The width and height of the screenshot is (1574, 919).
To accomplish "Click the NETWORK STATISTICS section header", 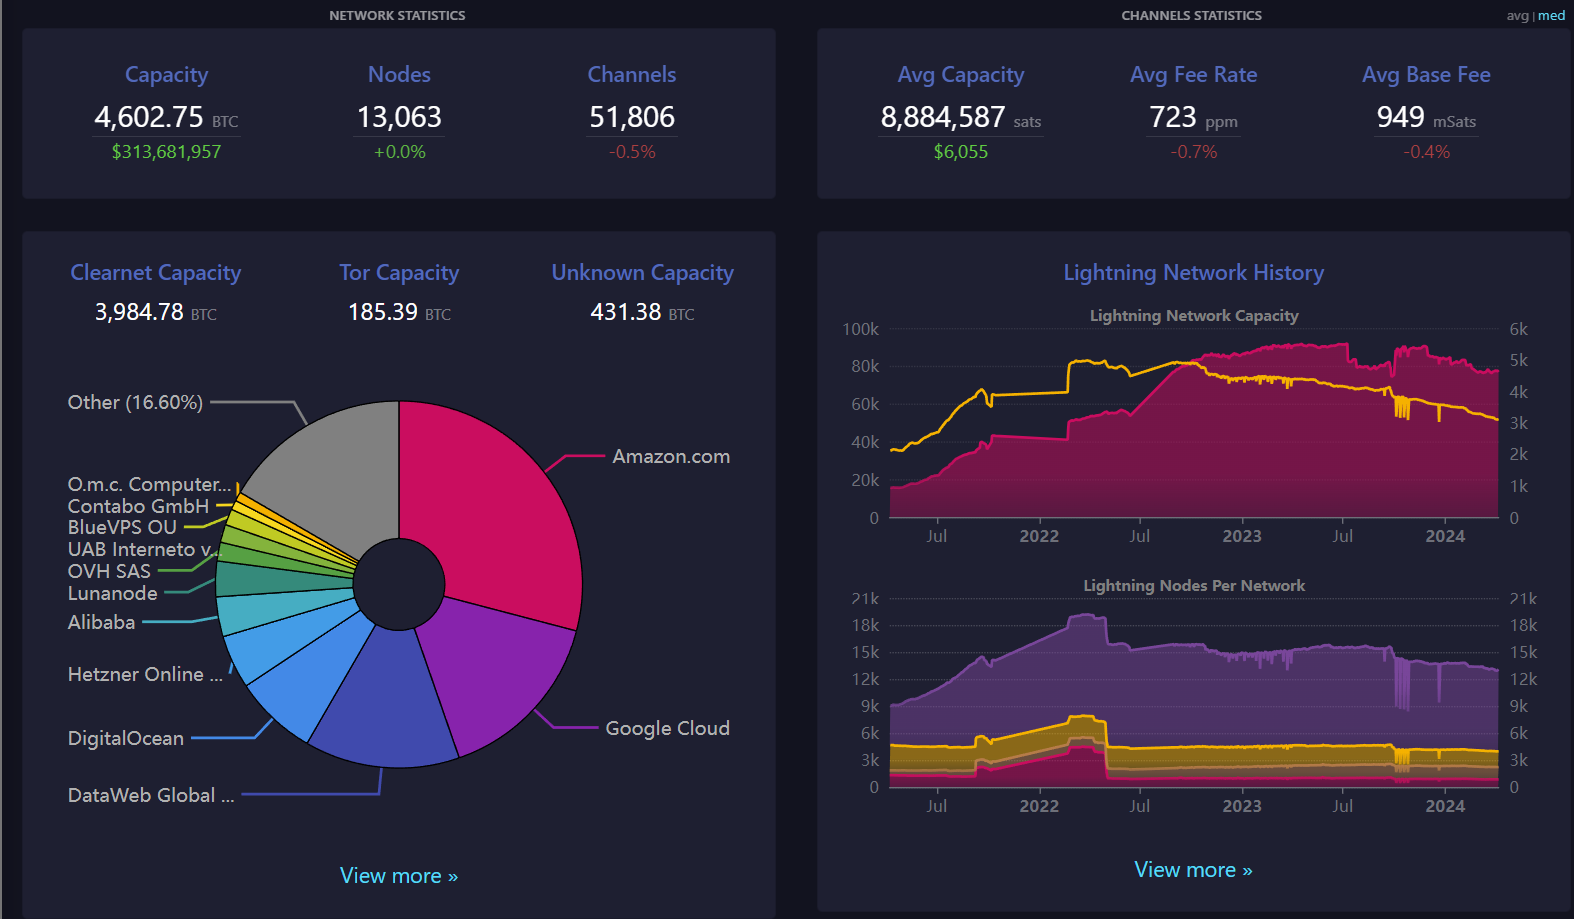I will (x=397, y=16).
